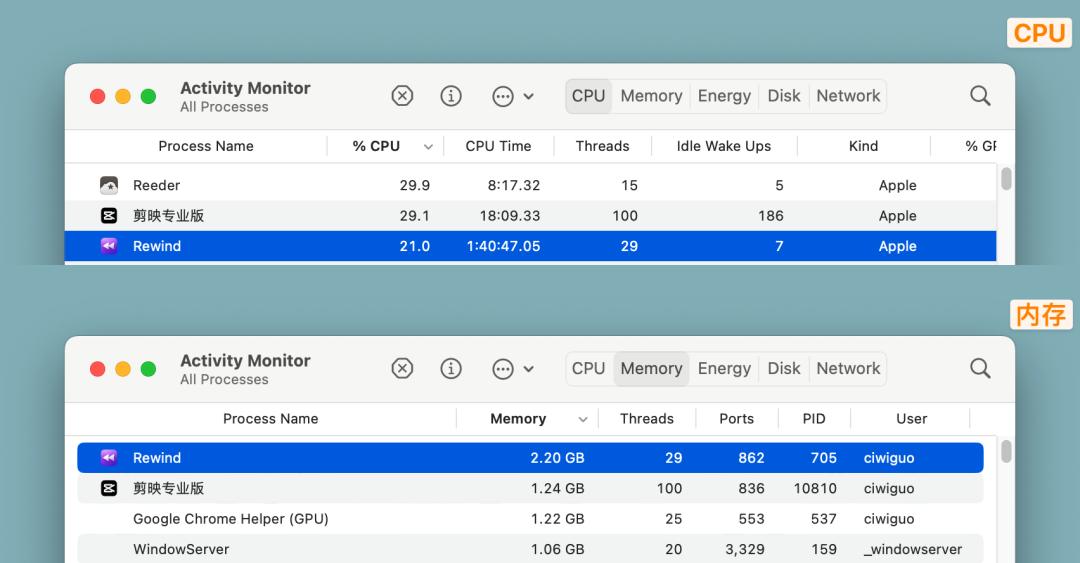Sort by PID column
The height and width of the screenshot is (563, 1080).
point(813,419)
